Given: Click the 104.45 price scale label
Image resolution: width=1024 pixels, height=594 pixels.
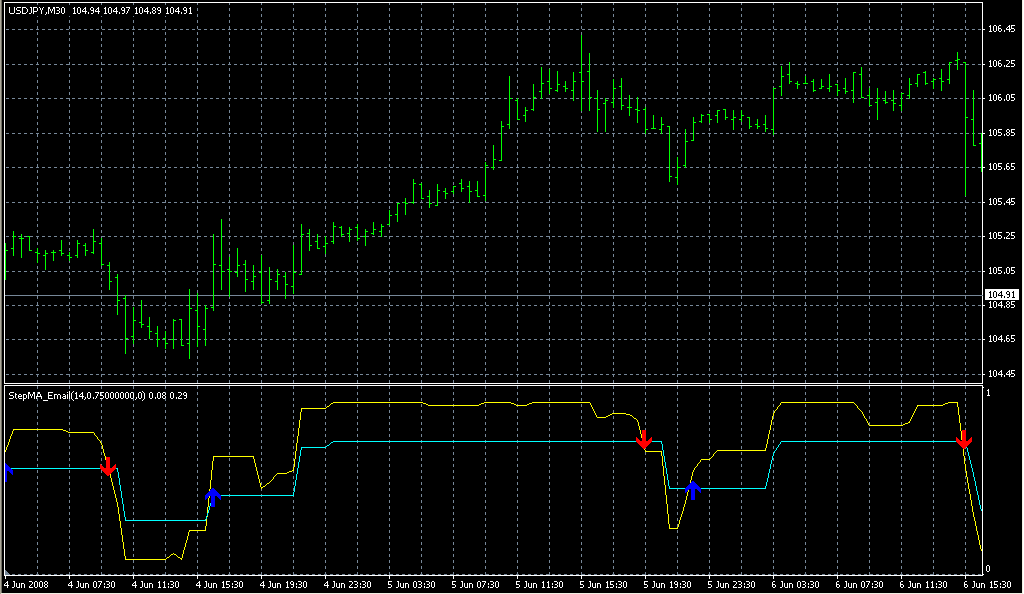Looking at the screenshot, I should (x=1001, y=374).
